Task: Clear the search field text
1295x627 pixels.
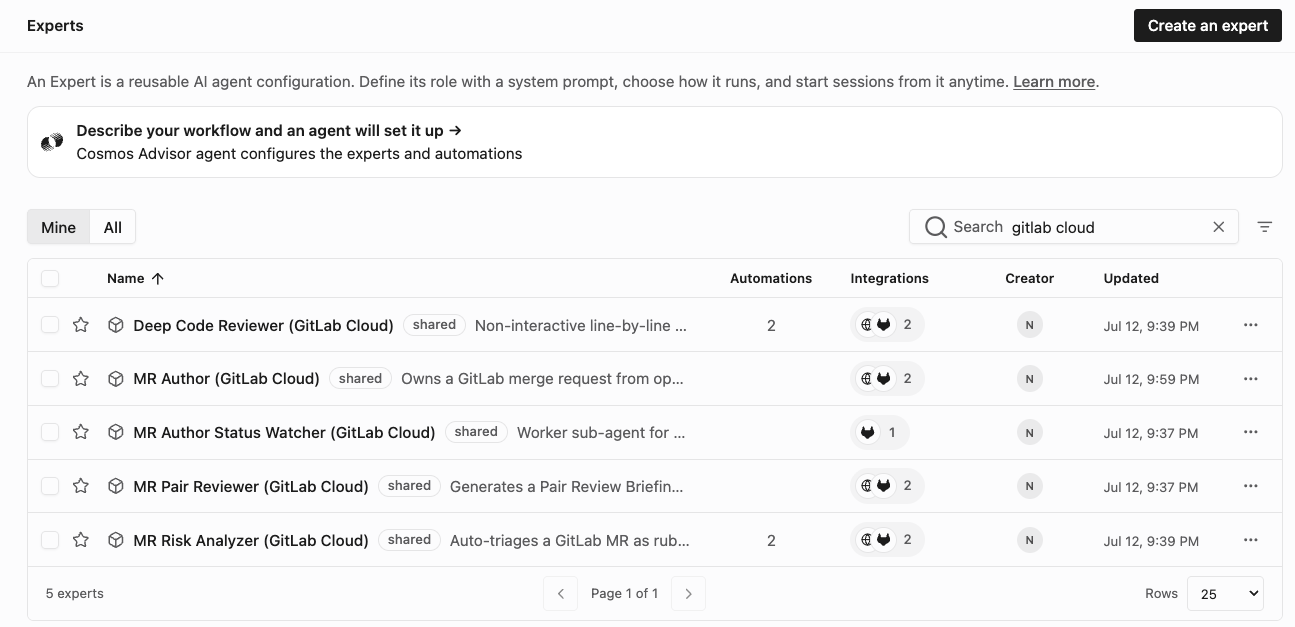Action: pos(1218,227)
